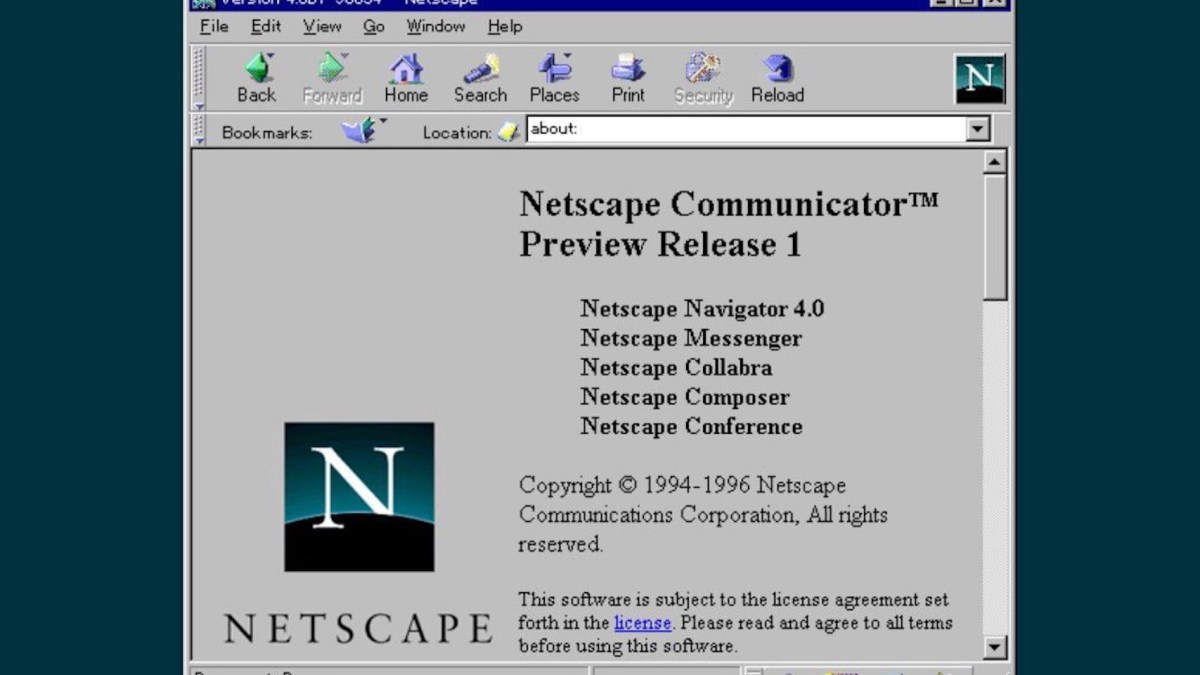Click the Netscape Composer text
Screen dimensions: 1200x675
[x=685, y=397]
